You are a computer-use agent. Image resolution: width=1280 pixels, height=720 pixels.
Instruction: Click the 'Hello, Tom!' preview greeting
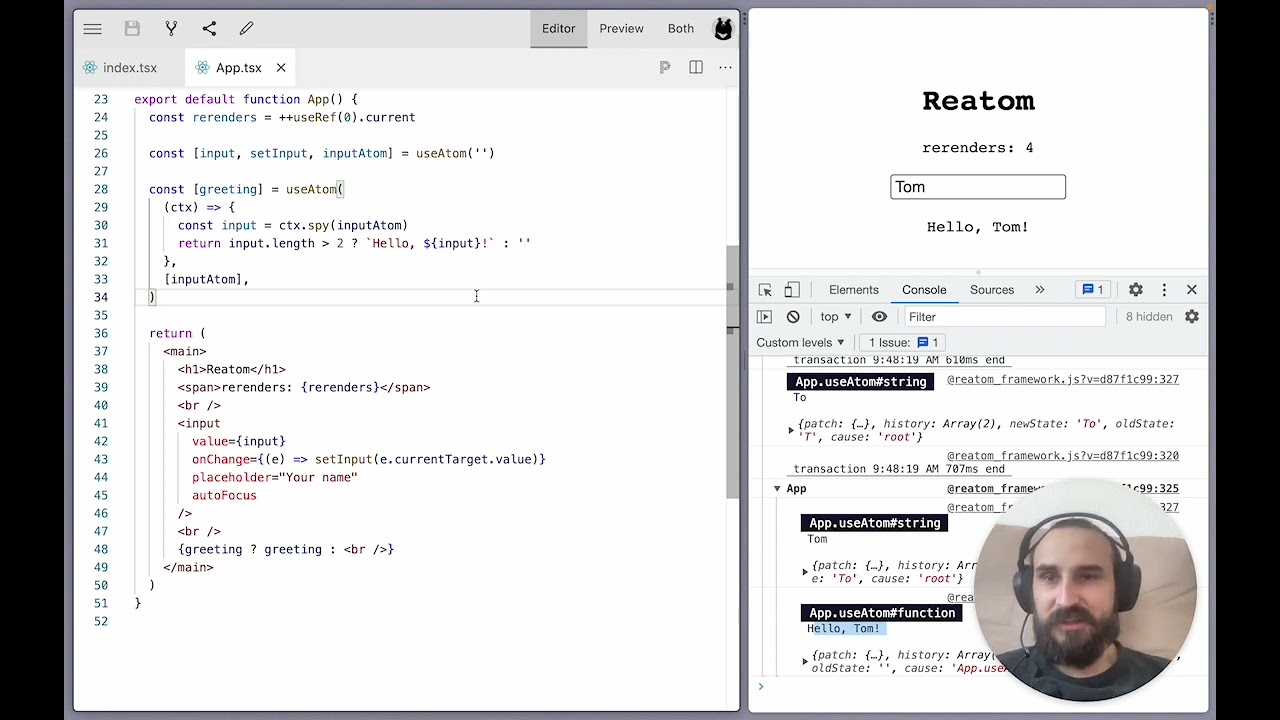pos(978,227)
